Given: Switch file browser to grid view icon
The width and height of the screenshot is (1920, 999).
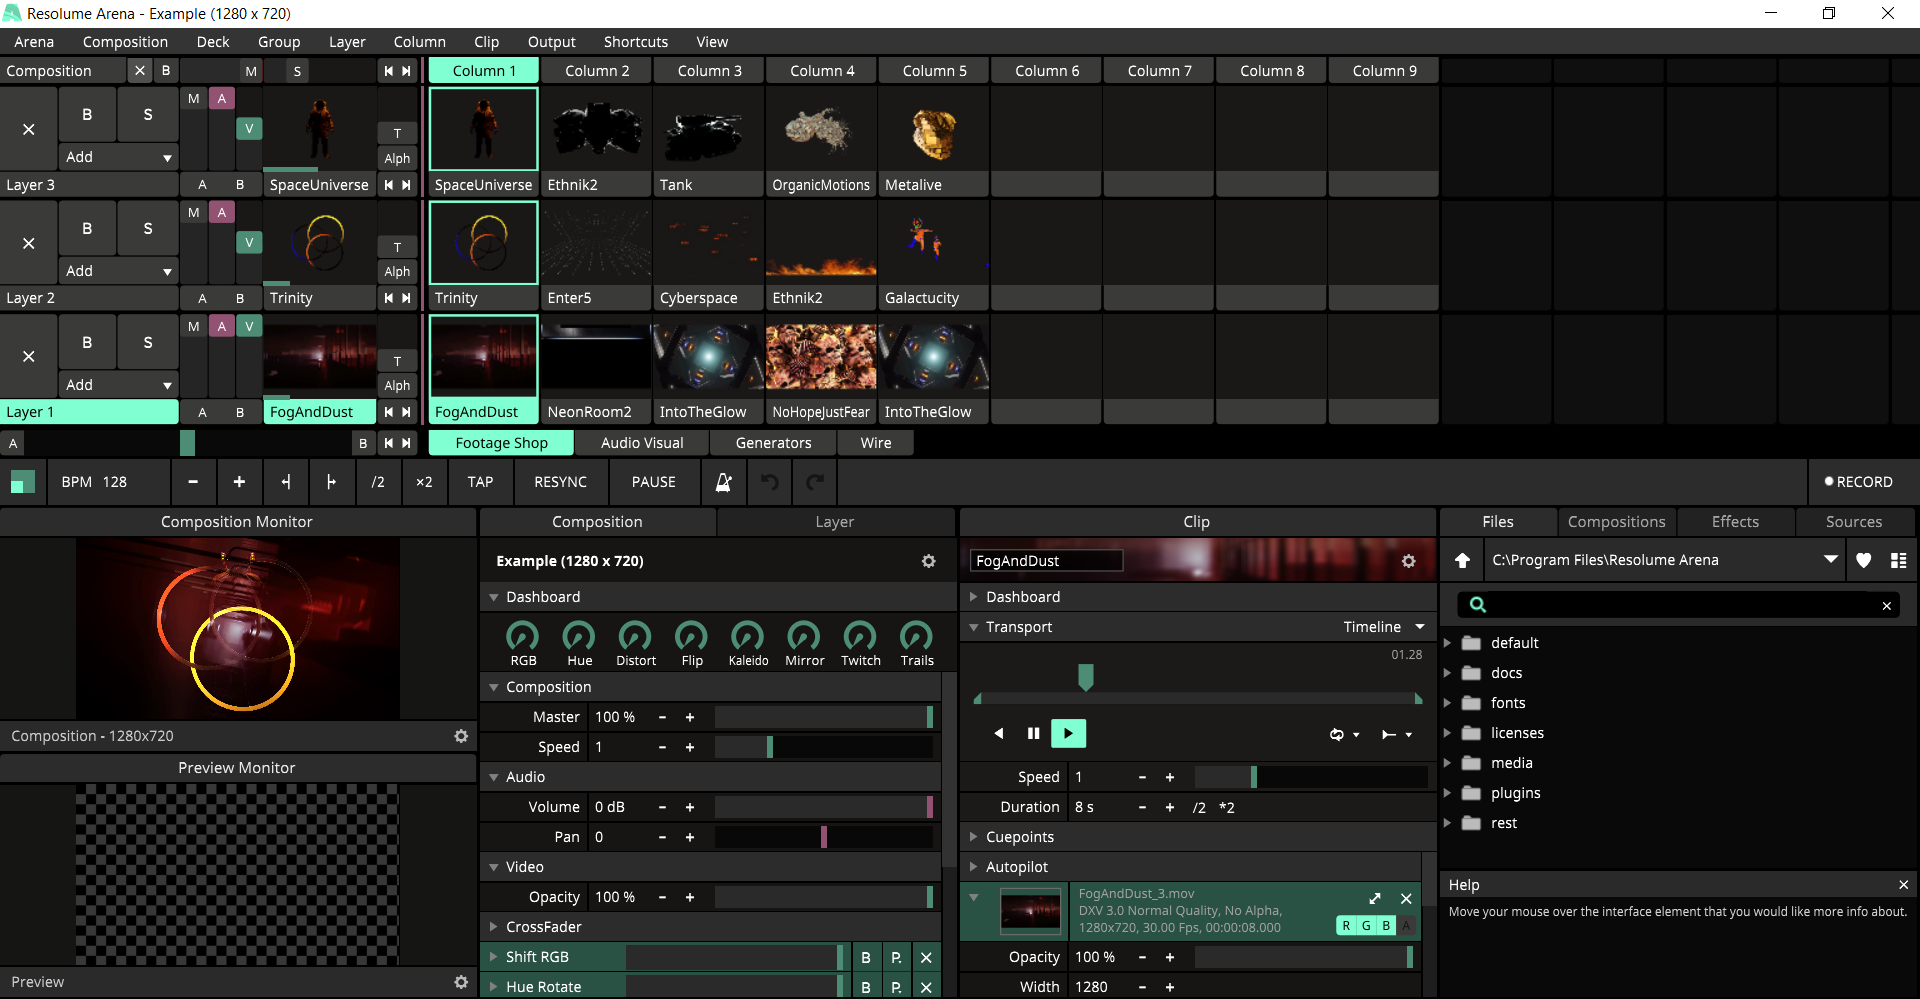Looking at the screenshot, I should coord(1898,560).
